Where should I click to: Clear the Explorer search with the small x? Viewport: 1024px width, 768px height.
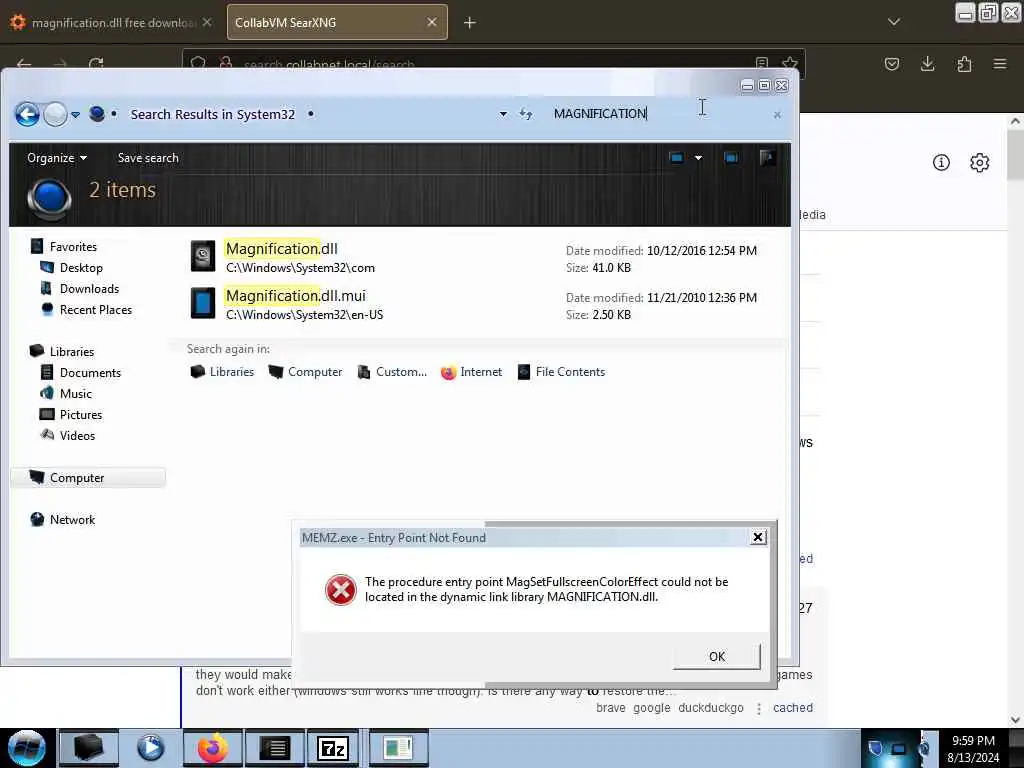777,115
